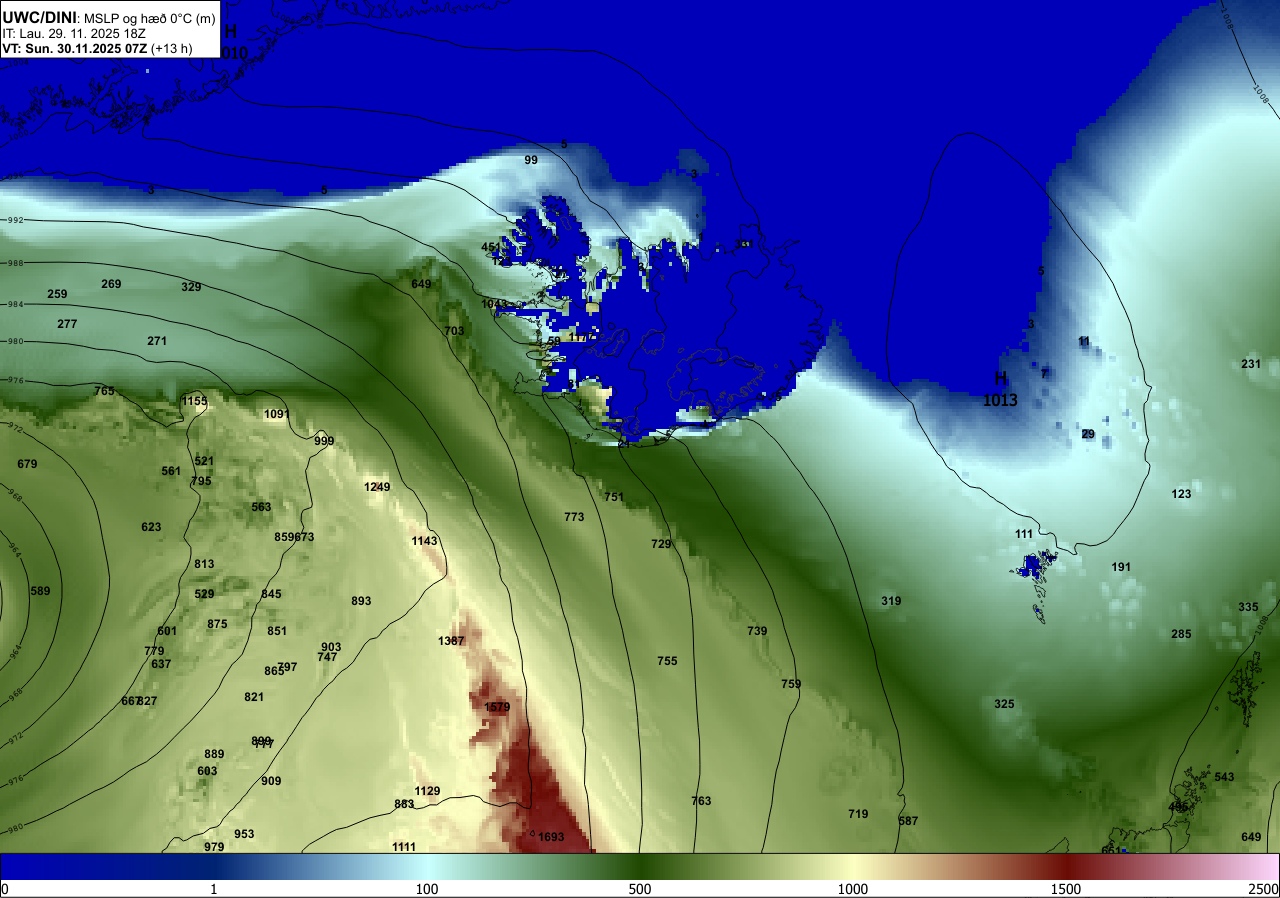Click the 1579 freezing-level height value
This screenshot has width=1280, height=898.
pos(497,707)
